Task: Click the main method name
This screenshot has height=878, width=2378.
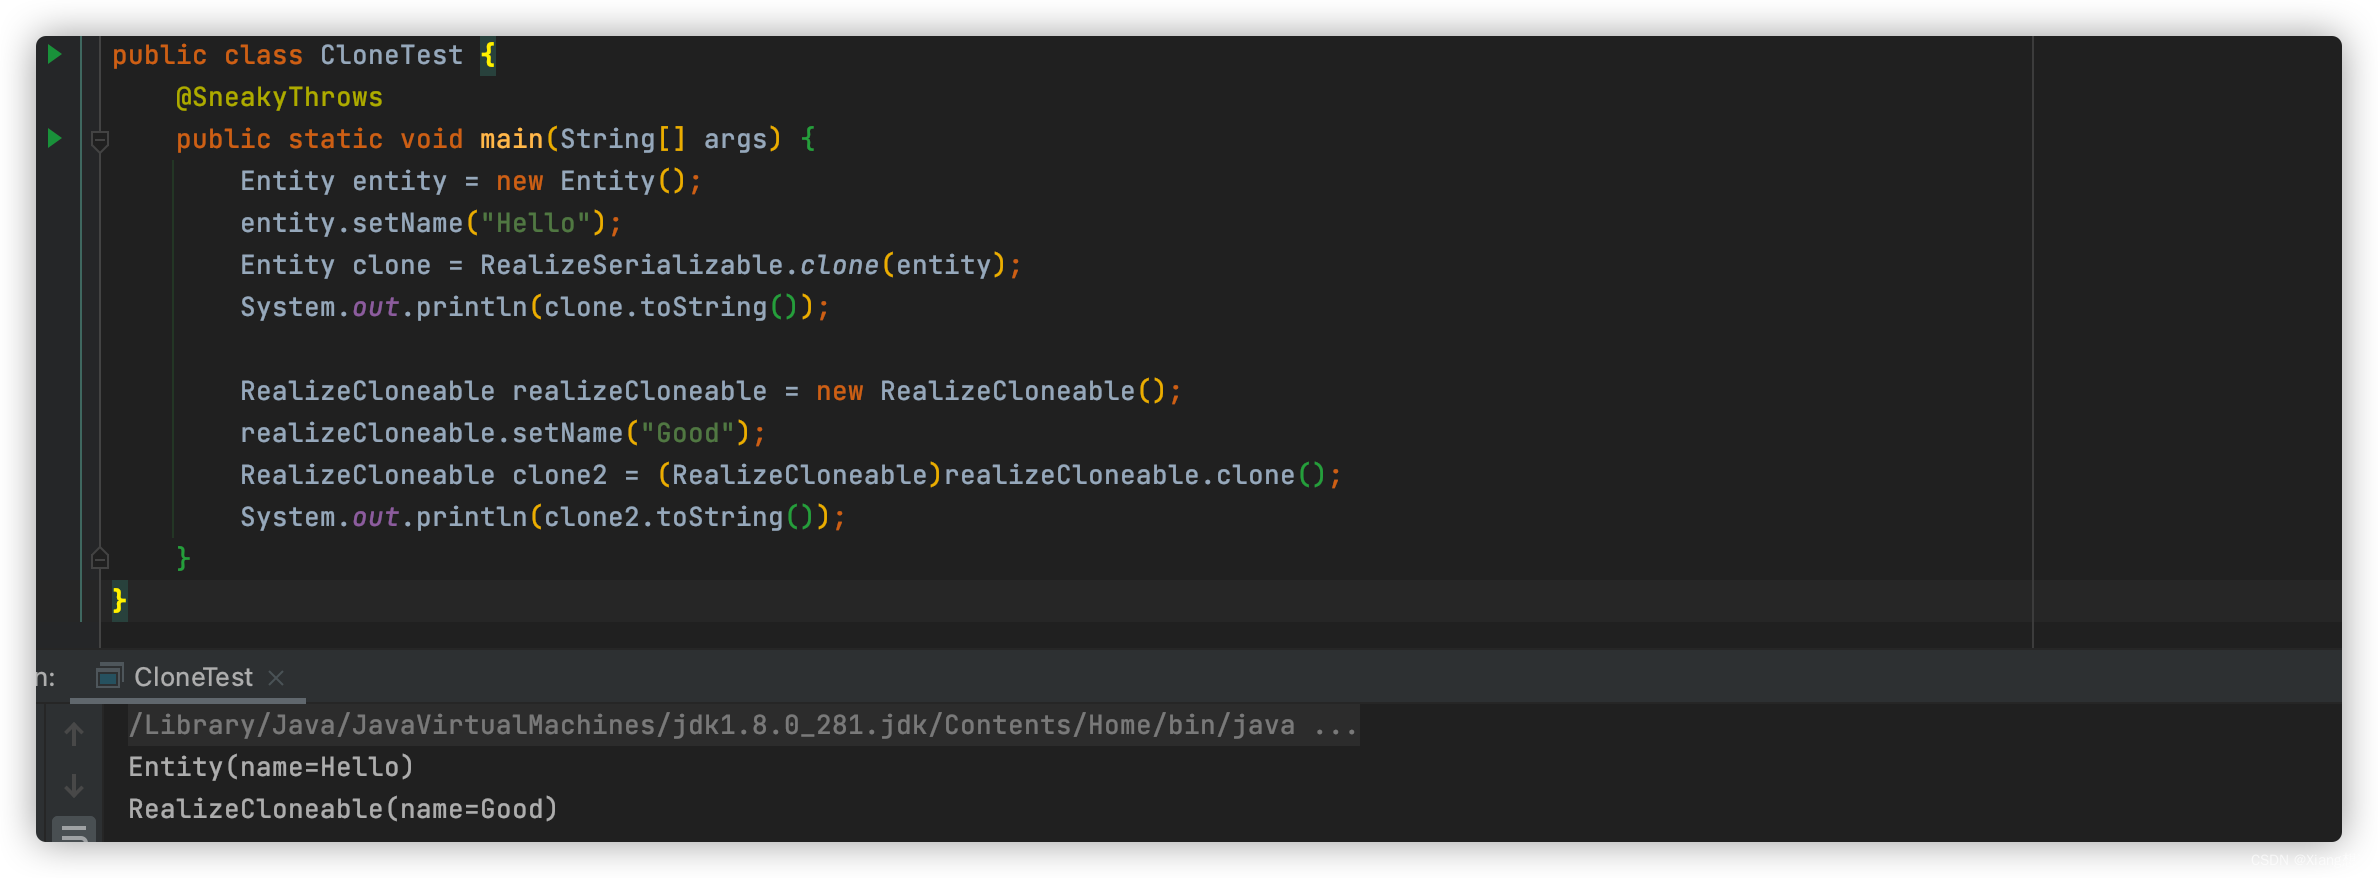Action: pos(511,139)
